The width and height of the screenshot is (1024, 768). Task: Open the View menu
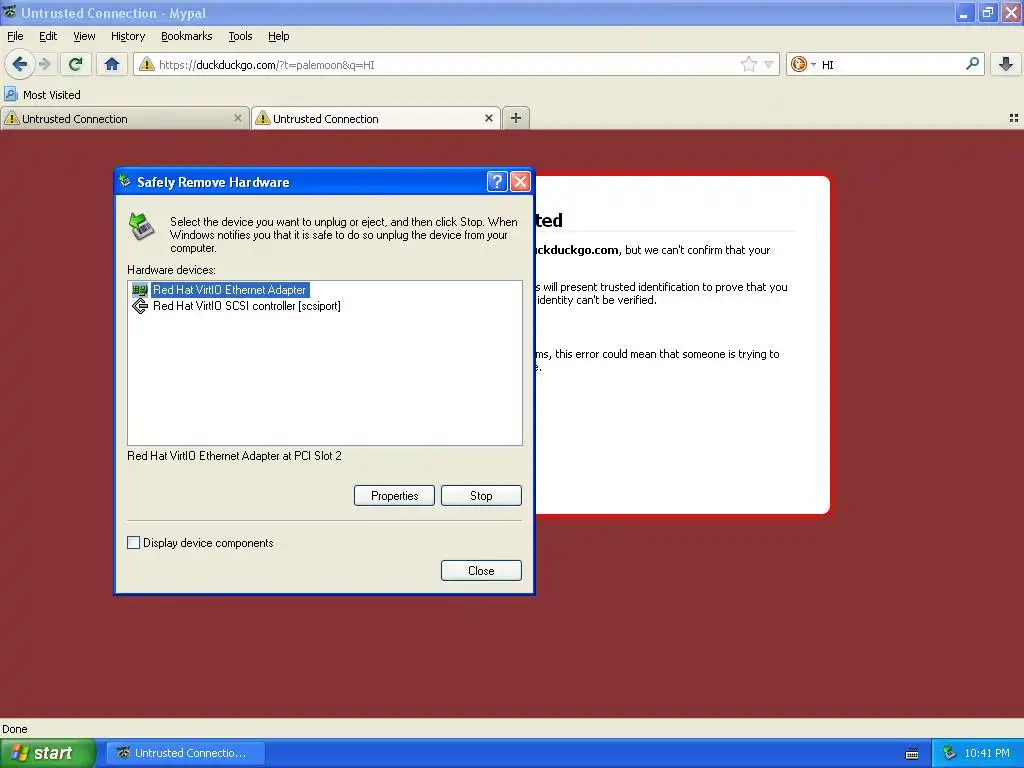[84, 36]
